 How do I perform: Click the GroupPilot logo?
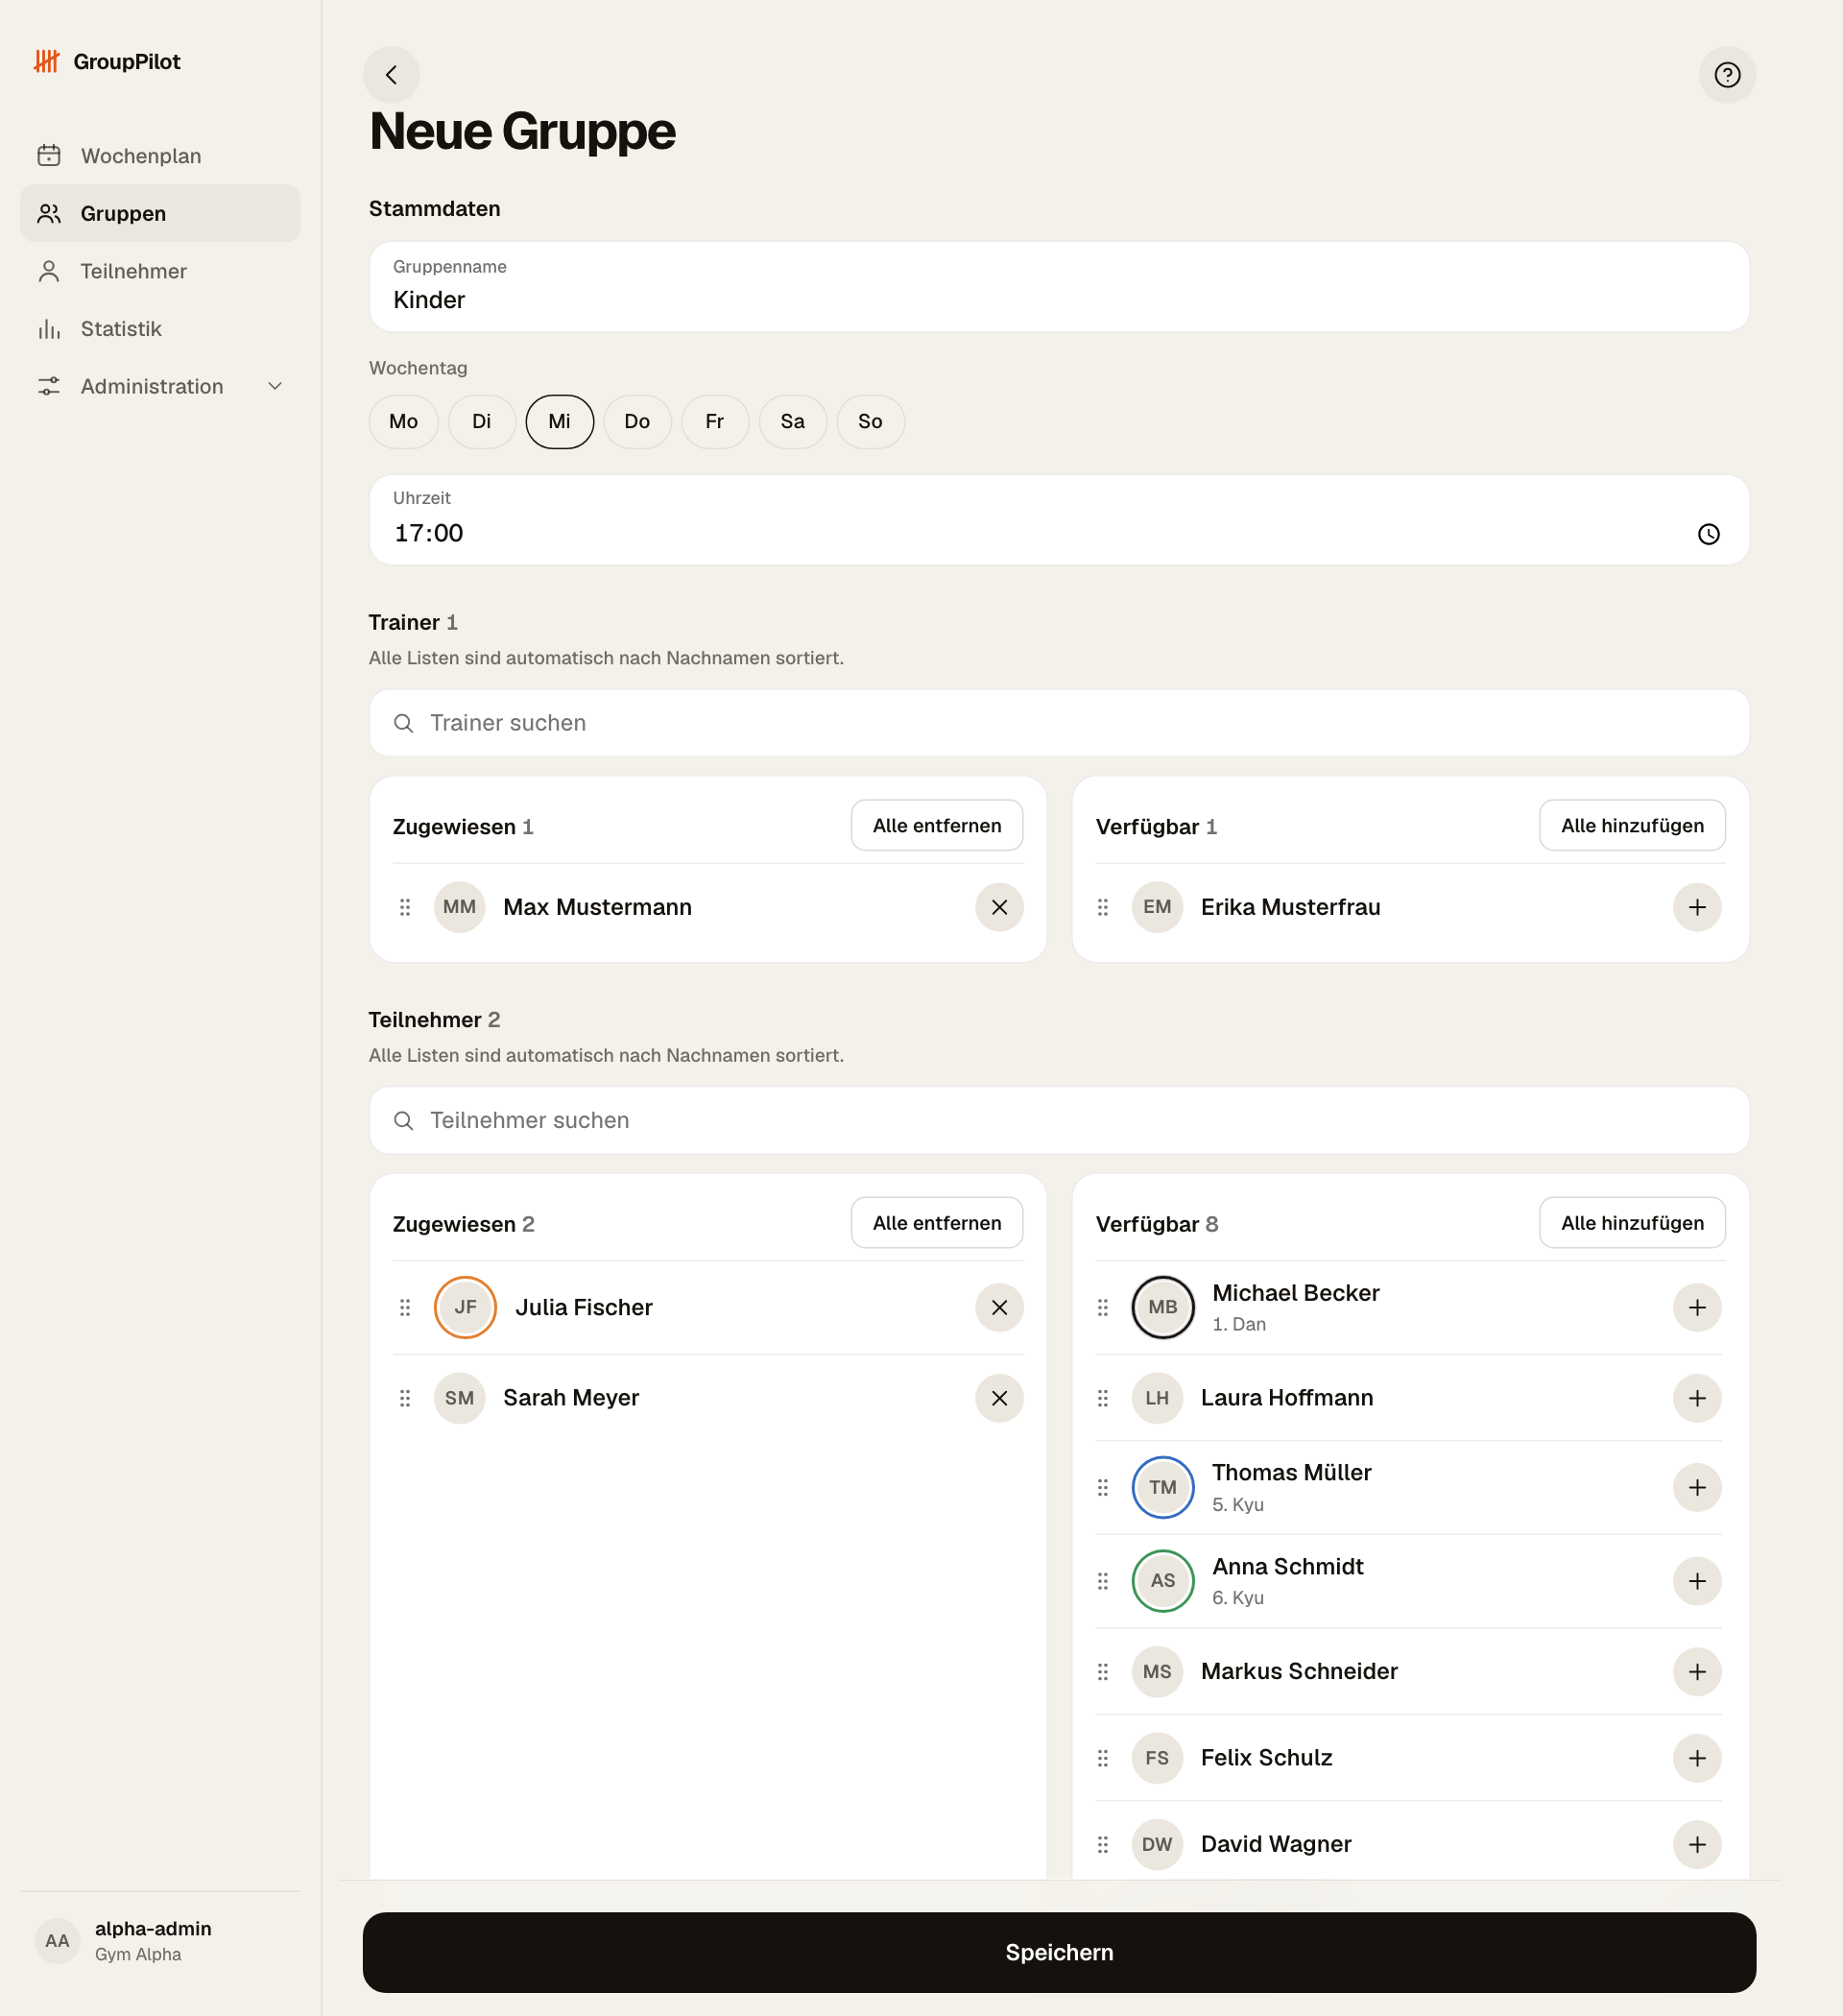pos(107,62)
